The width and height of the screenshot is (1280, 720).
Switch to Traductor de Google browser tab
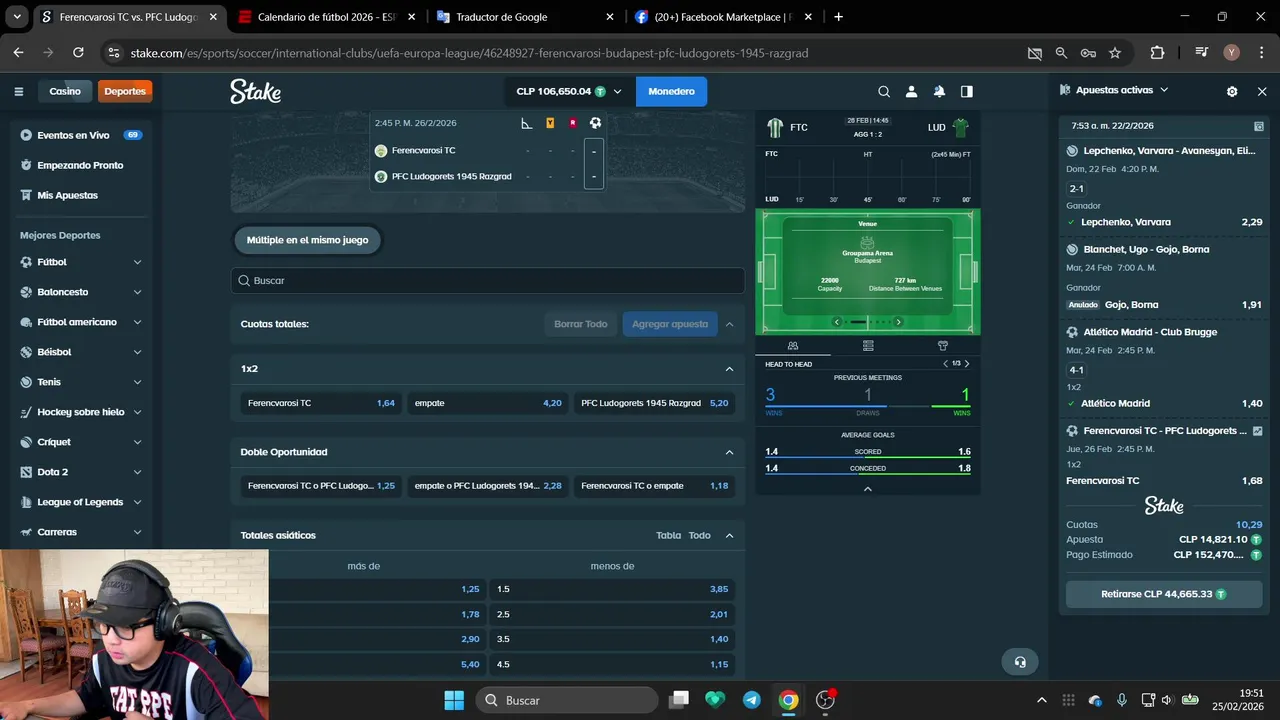525,17
